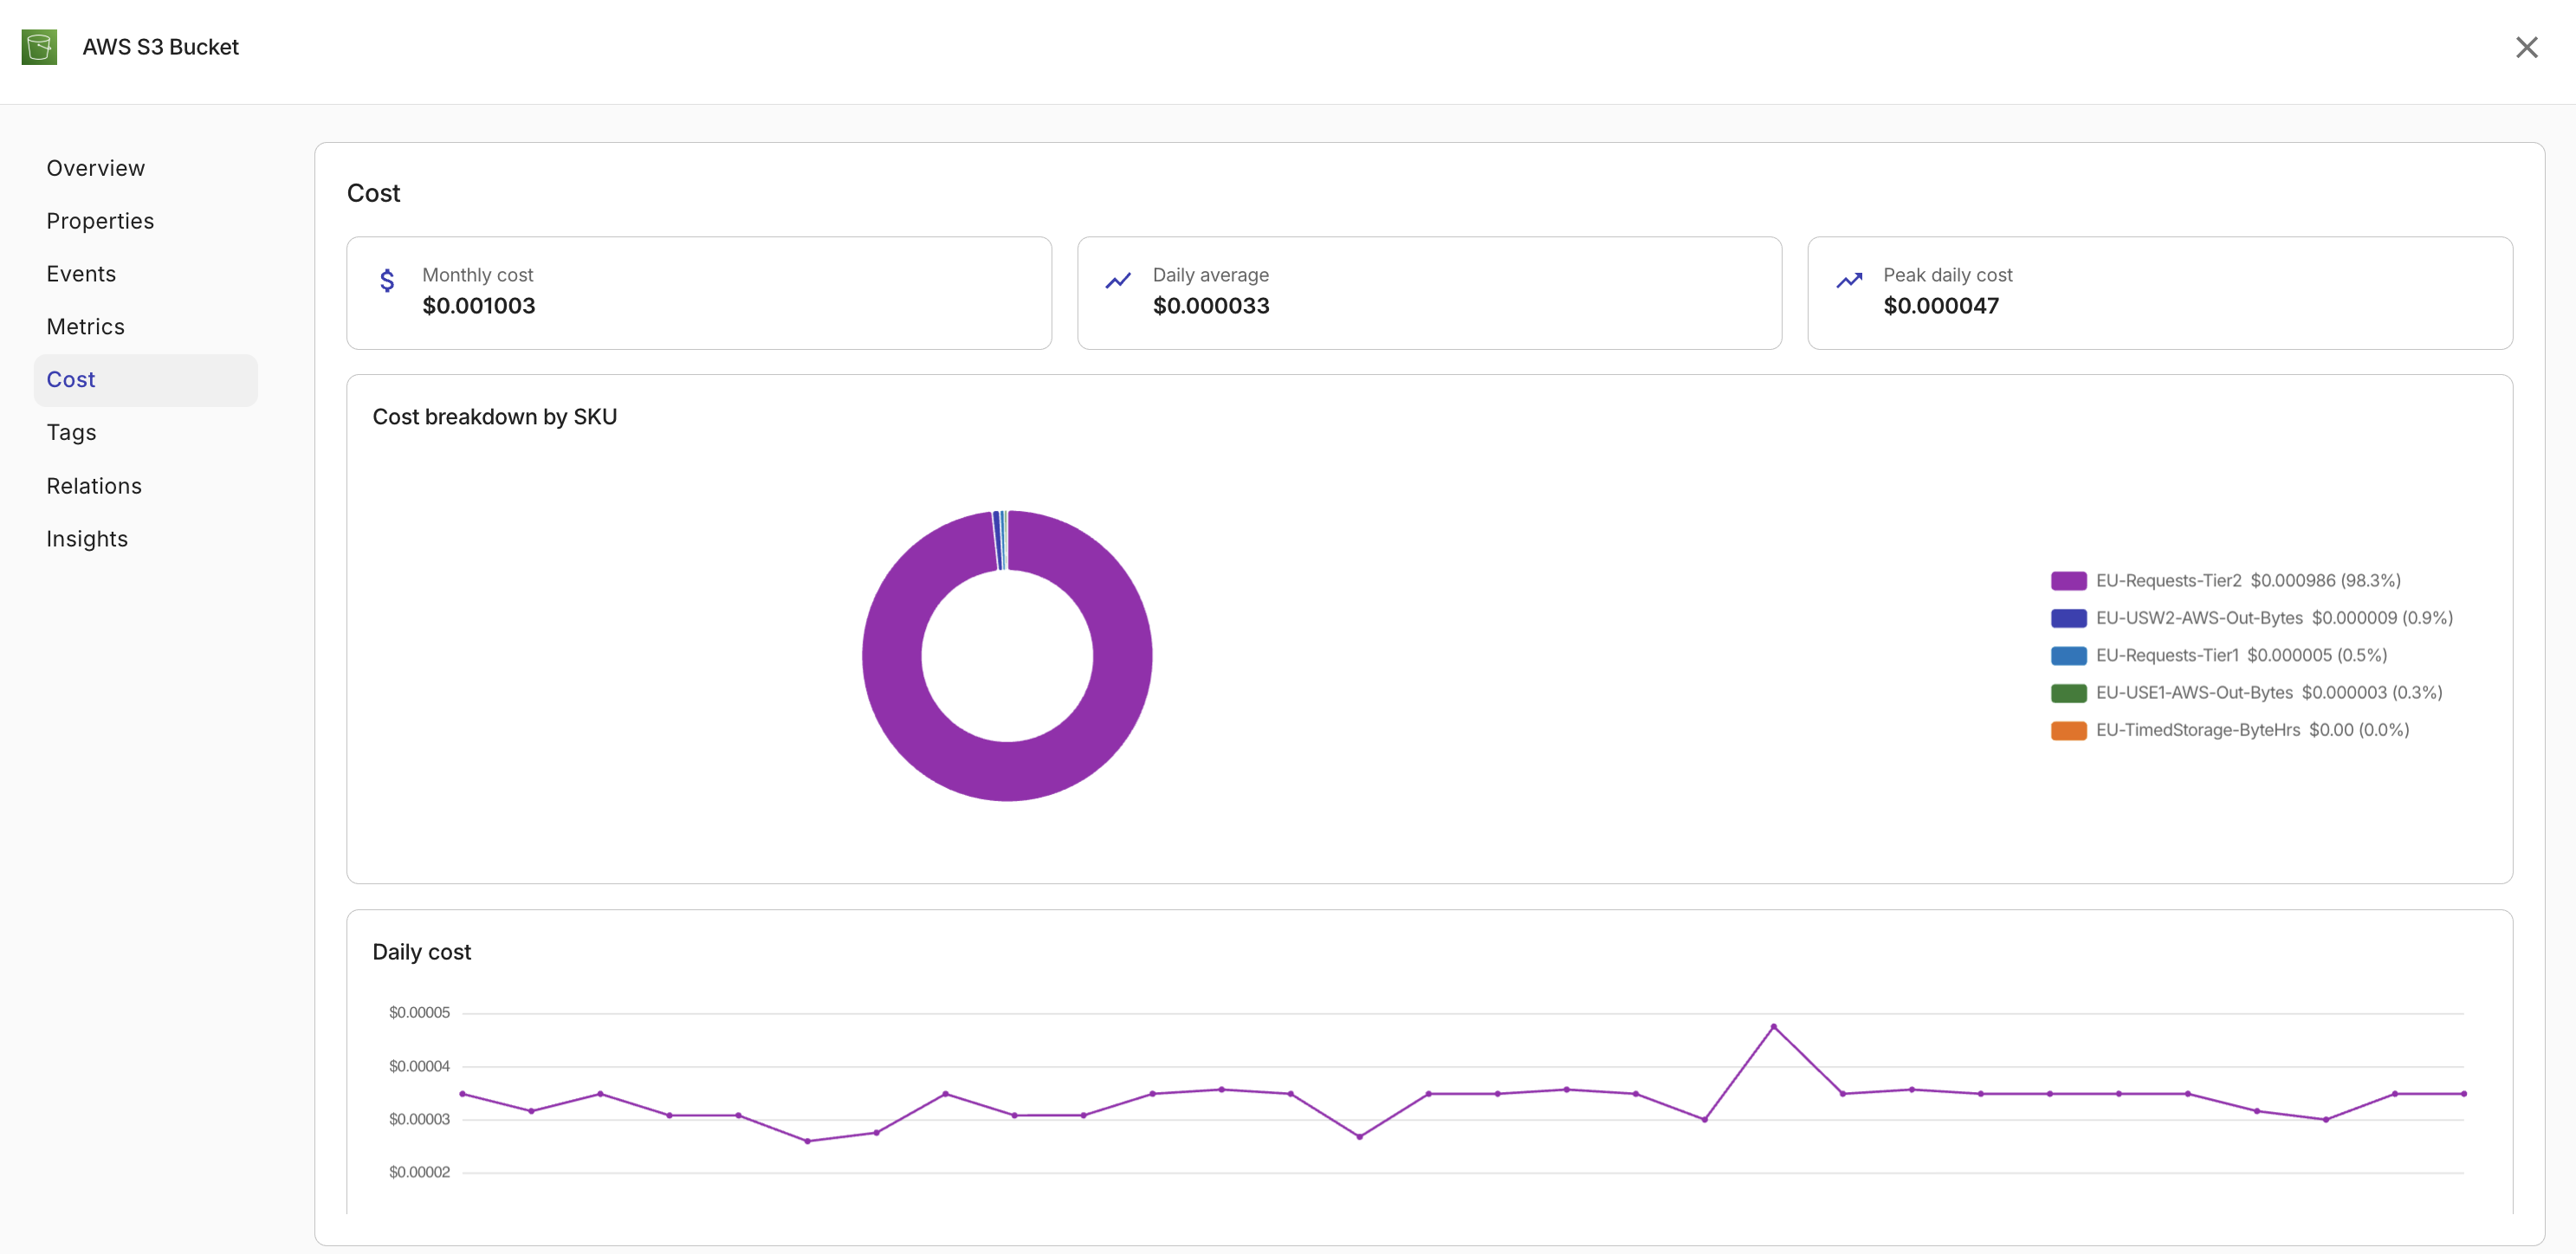Click the AWS S3 Bucket title text
2576x1254 pixels.
(x=160, y=47)
